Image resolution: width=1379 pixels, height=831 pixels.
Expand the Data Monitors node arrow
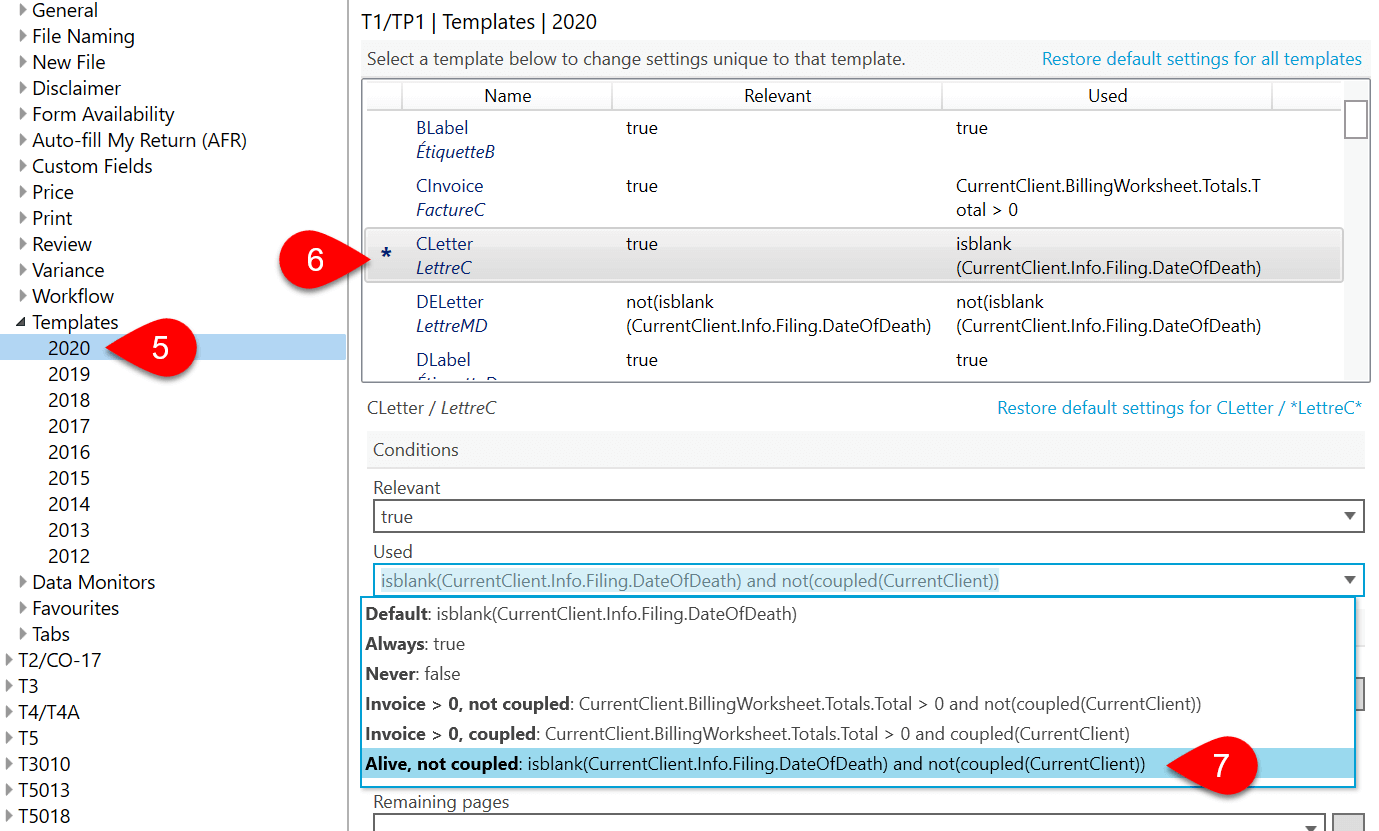click(x=24, y=583)
